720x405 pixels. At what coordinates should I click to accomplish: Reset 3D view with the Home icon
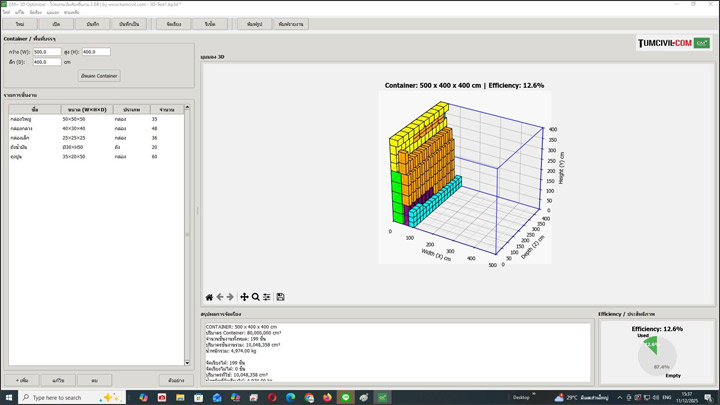[209, 297]
